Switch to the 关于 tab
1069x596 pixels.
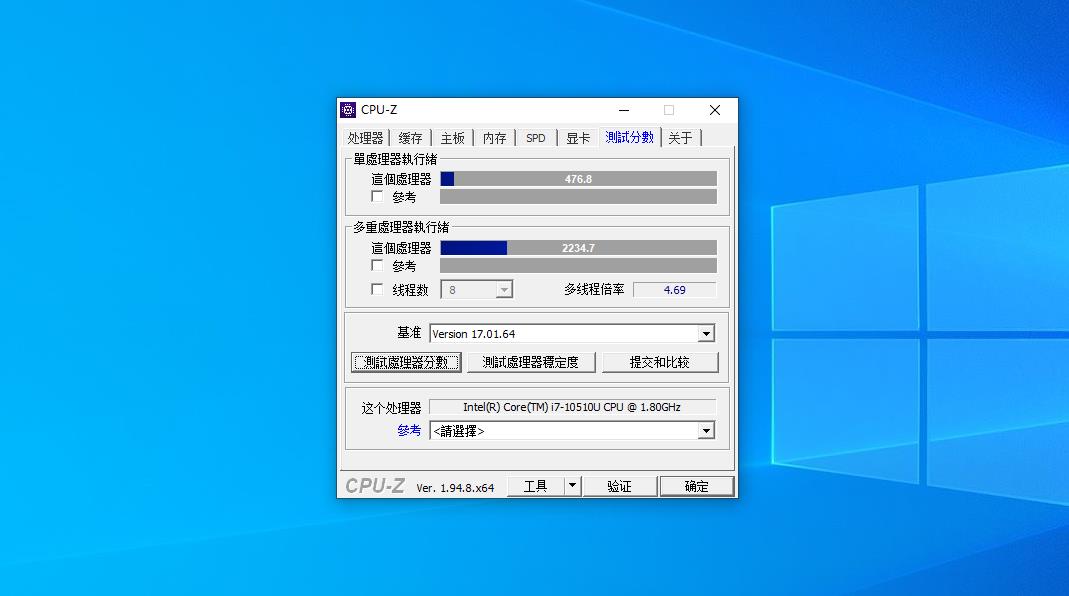680,137
